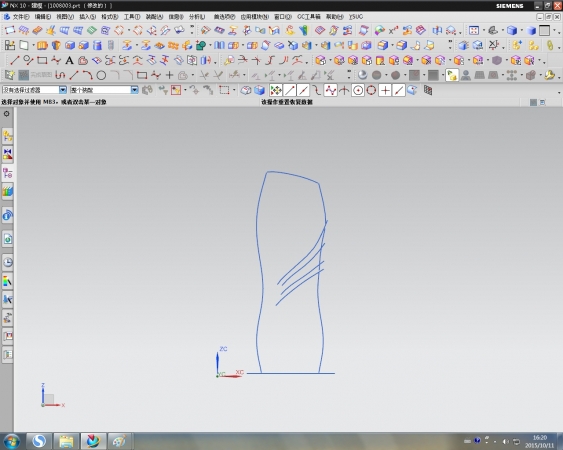Click the true shading sphere icon
The width and height of the screenshot is (563, 450).
coord(363,75)
